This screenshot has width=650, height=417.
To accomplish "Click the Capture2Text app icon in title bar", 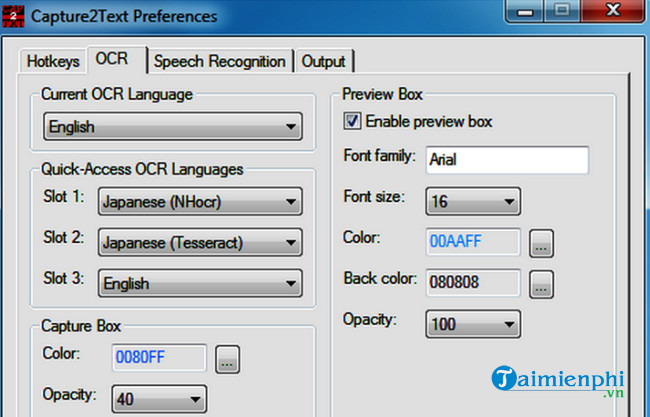I will point(14,16).
